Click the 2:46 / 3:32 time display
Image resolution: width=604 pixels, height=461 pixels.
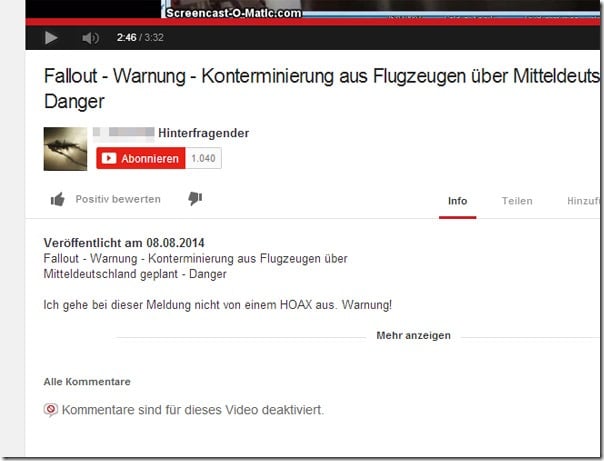pyautogui.click(x=140, y=37)
